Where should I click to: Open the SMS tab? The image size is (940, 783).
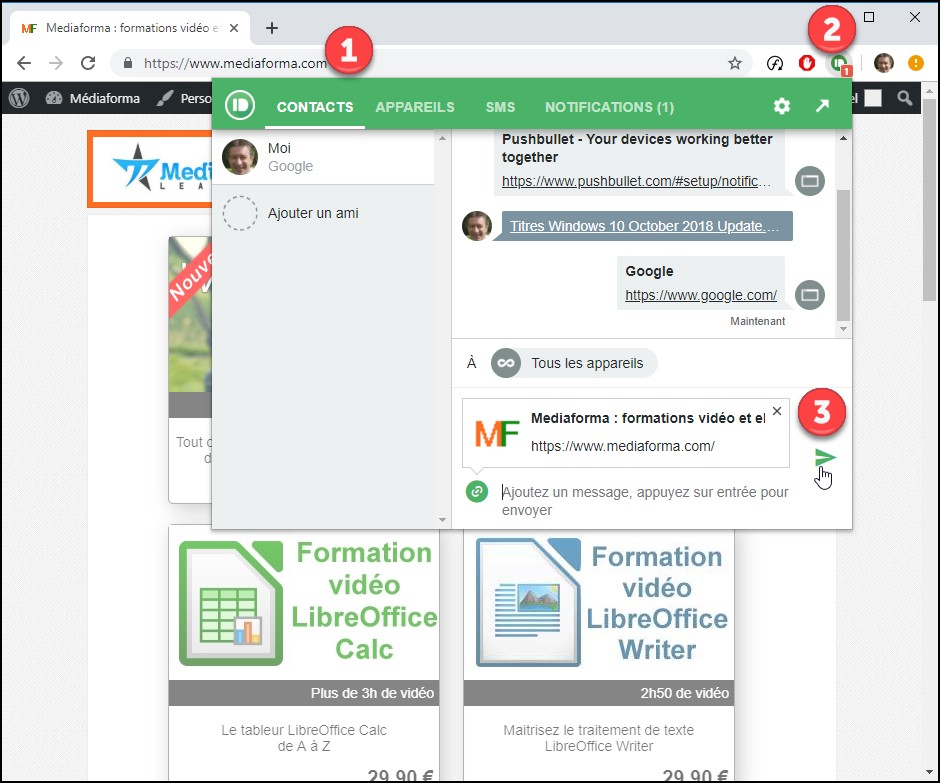pyautogui.click(x=500, y=107)
